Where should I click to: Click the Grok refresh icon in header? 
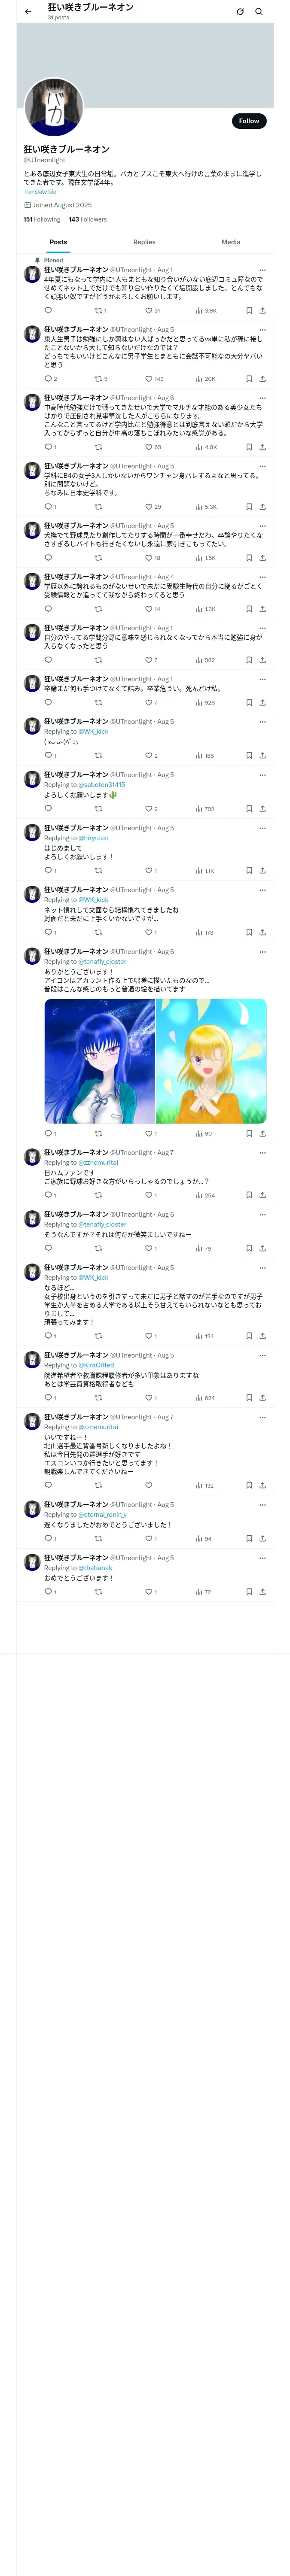tap(240, 12)
